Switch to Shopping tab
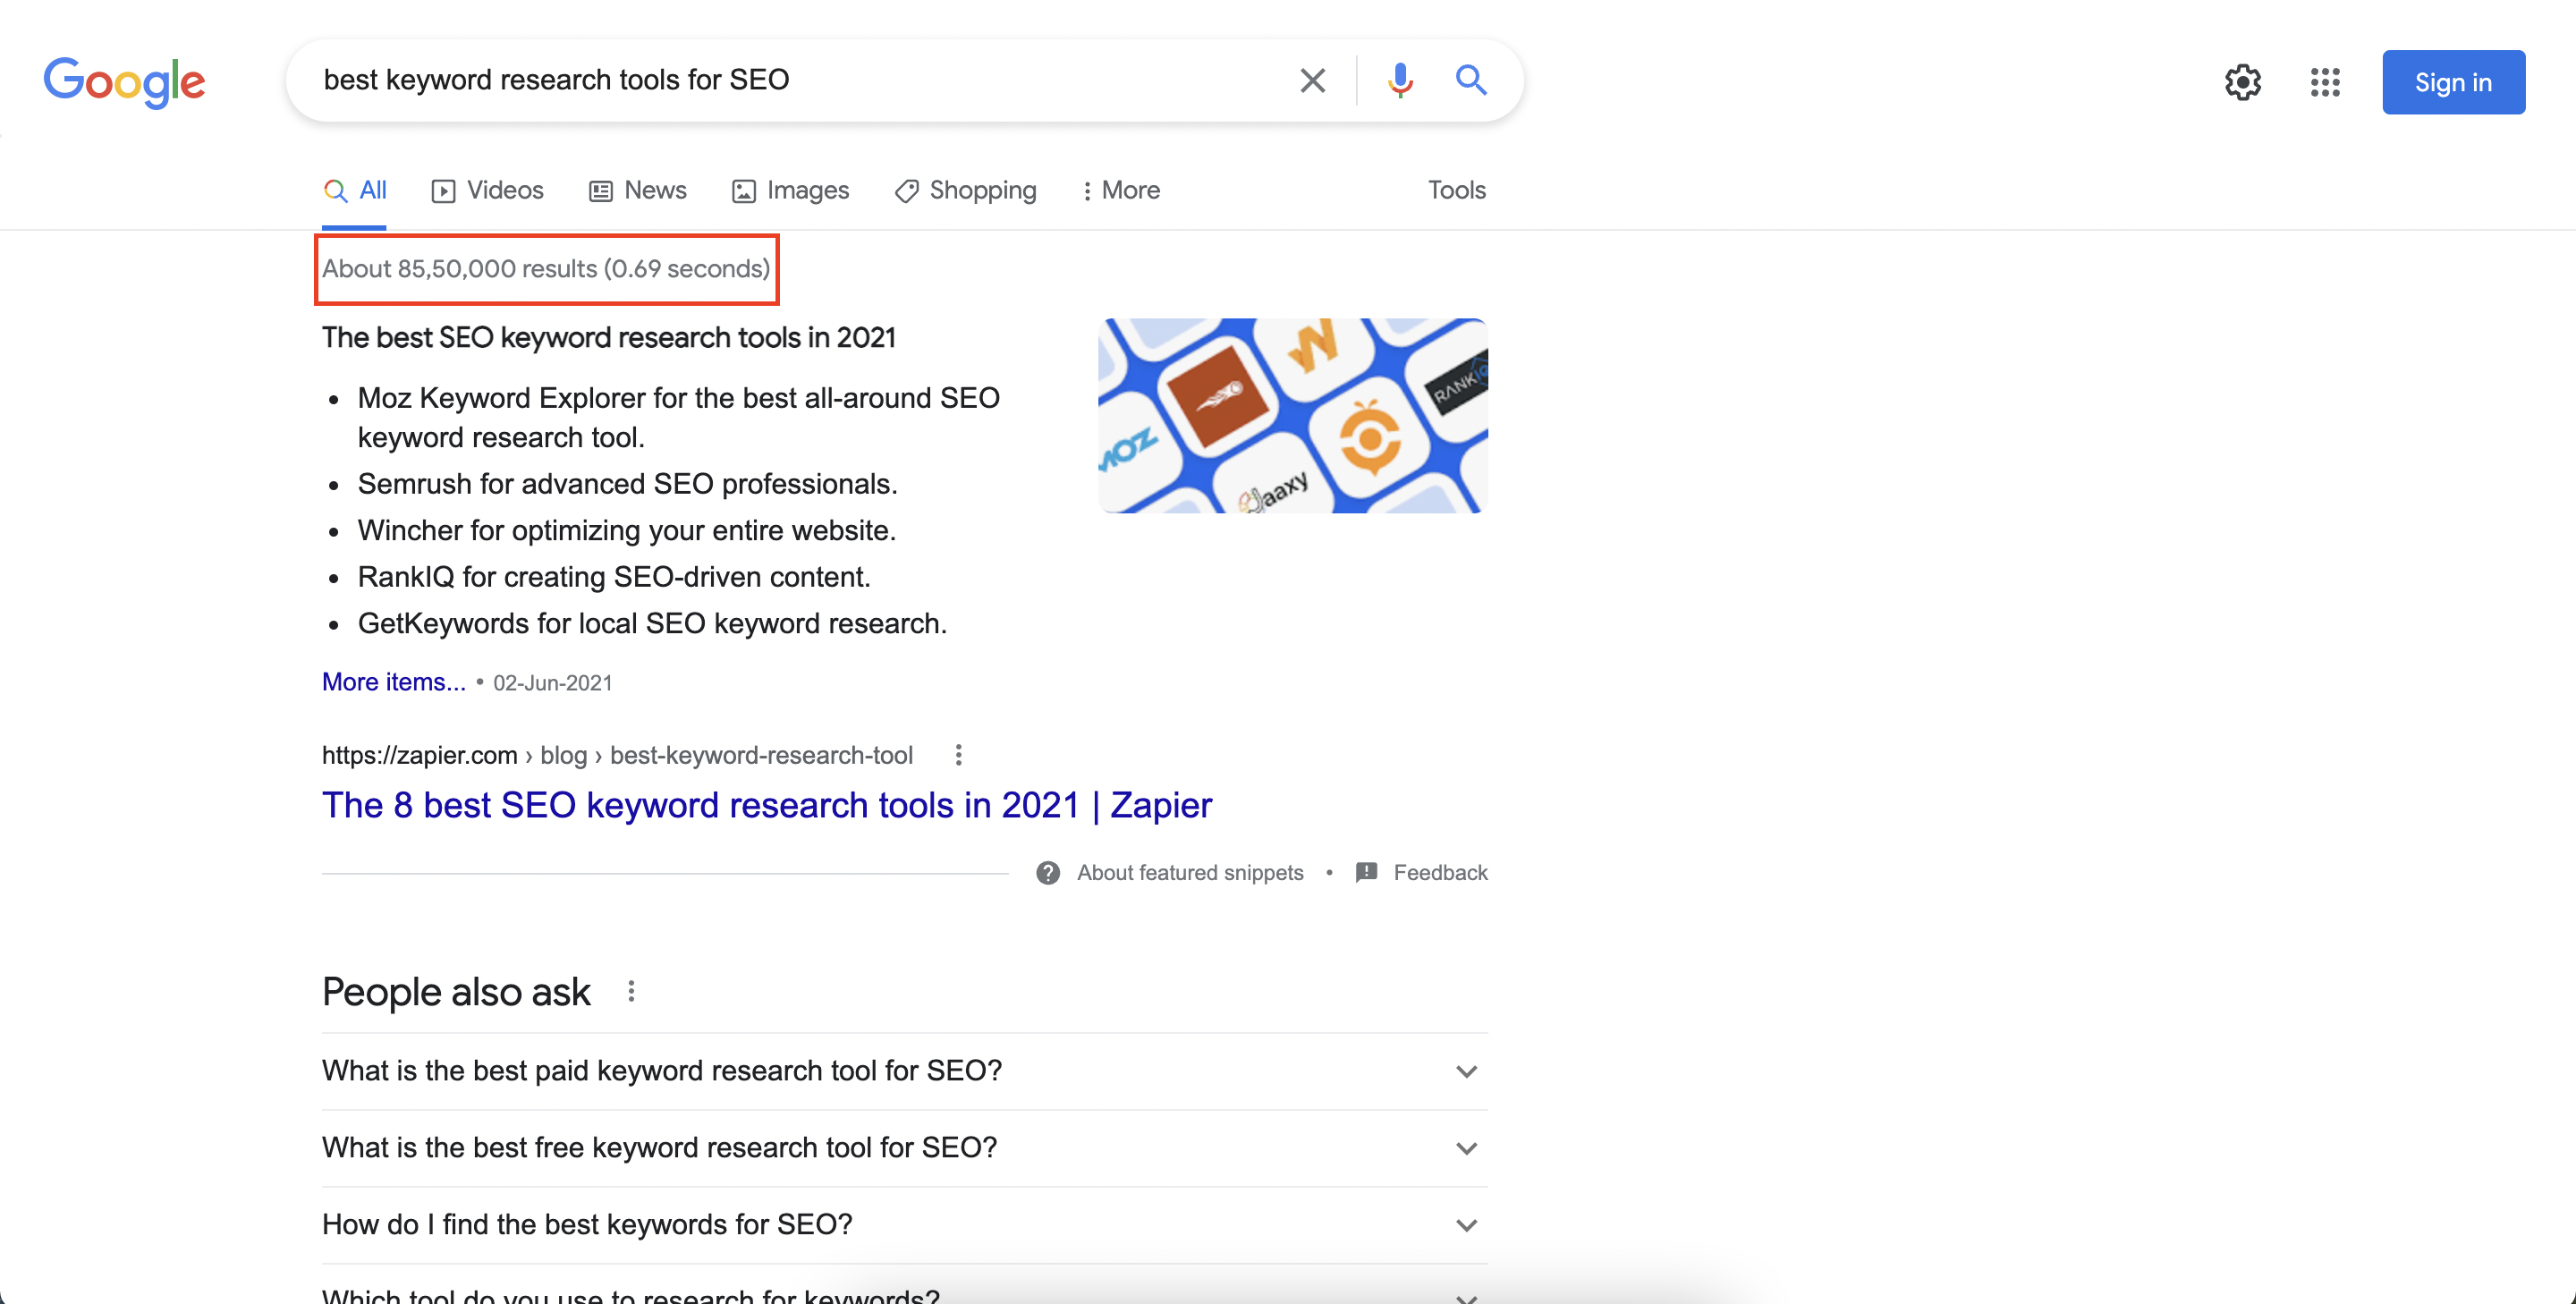2576x1304 pixels. [965, 190]
